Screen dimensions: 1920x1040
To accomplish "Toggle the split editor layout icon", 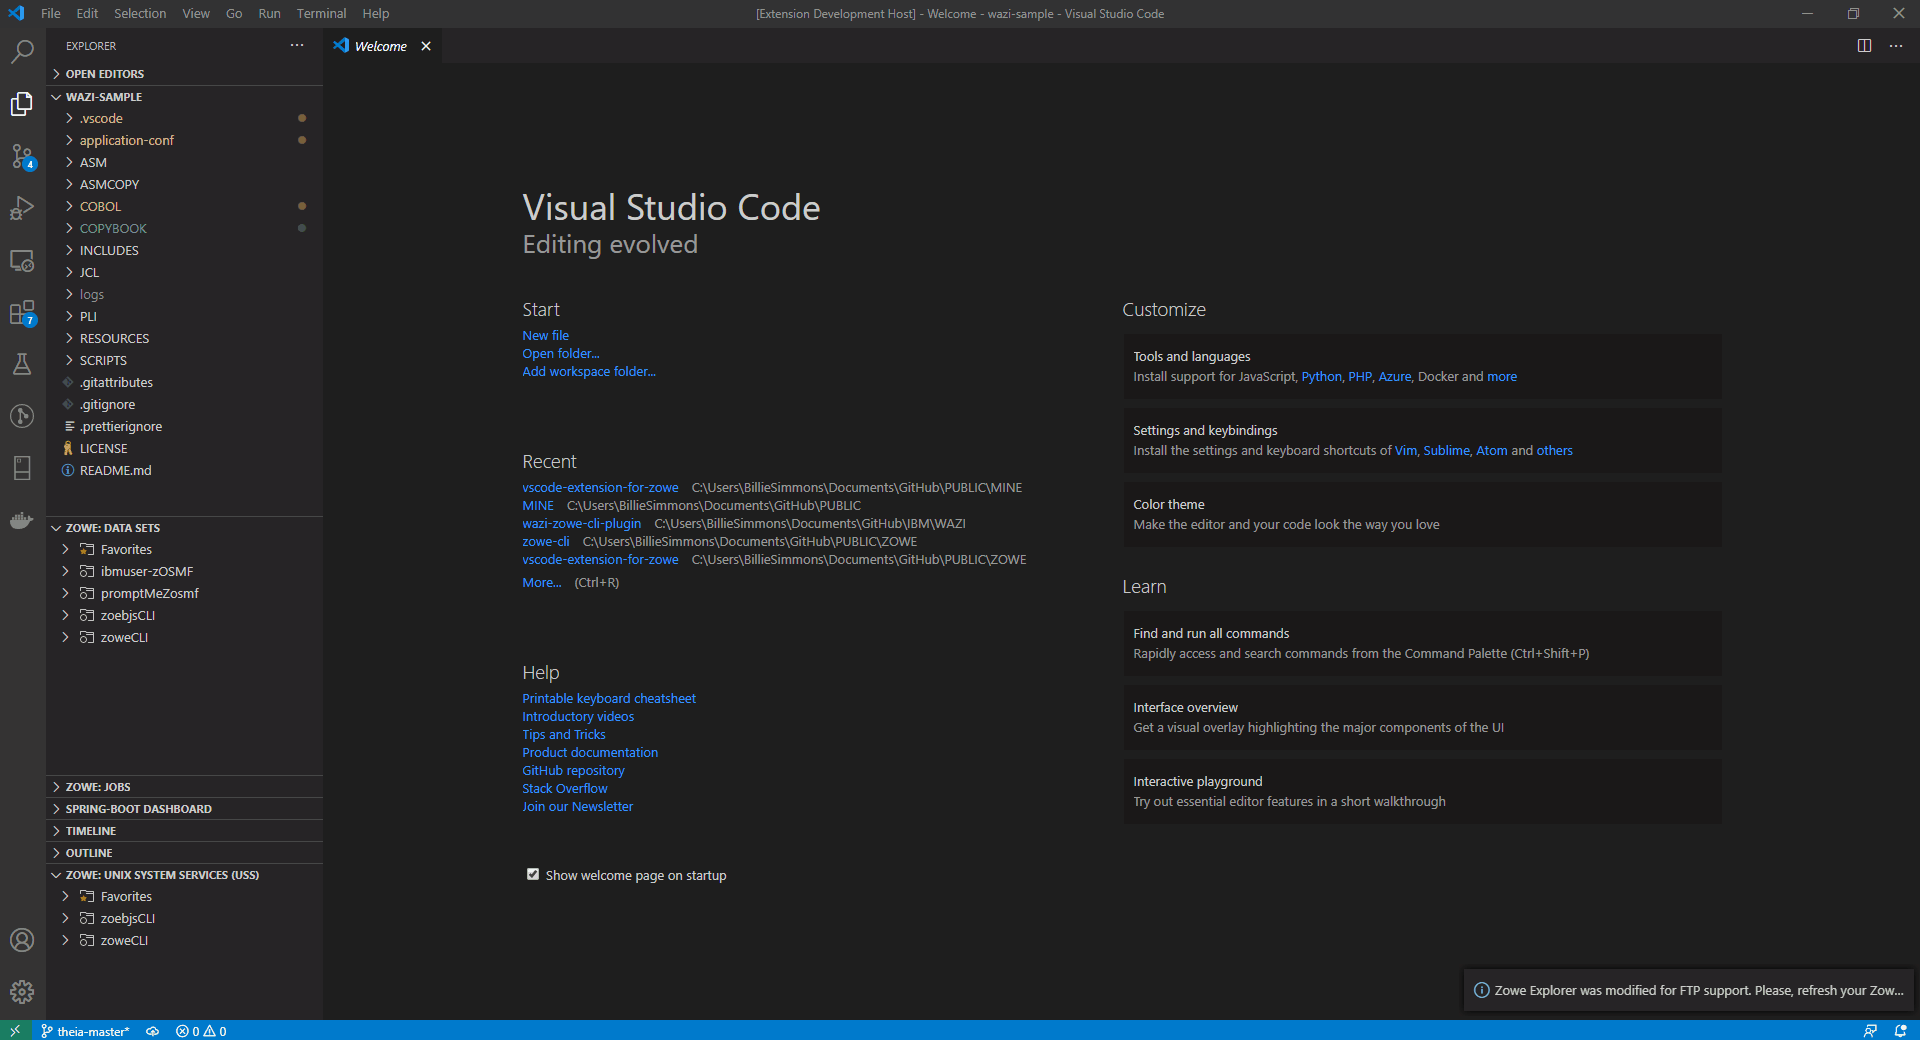I will (x=1862, y=46).
